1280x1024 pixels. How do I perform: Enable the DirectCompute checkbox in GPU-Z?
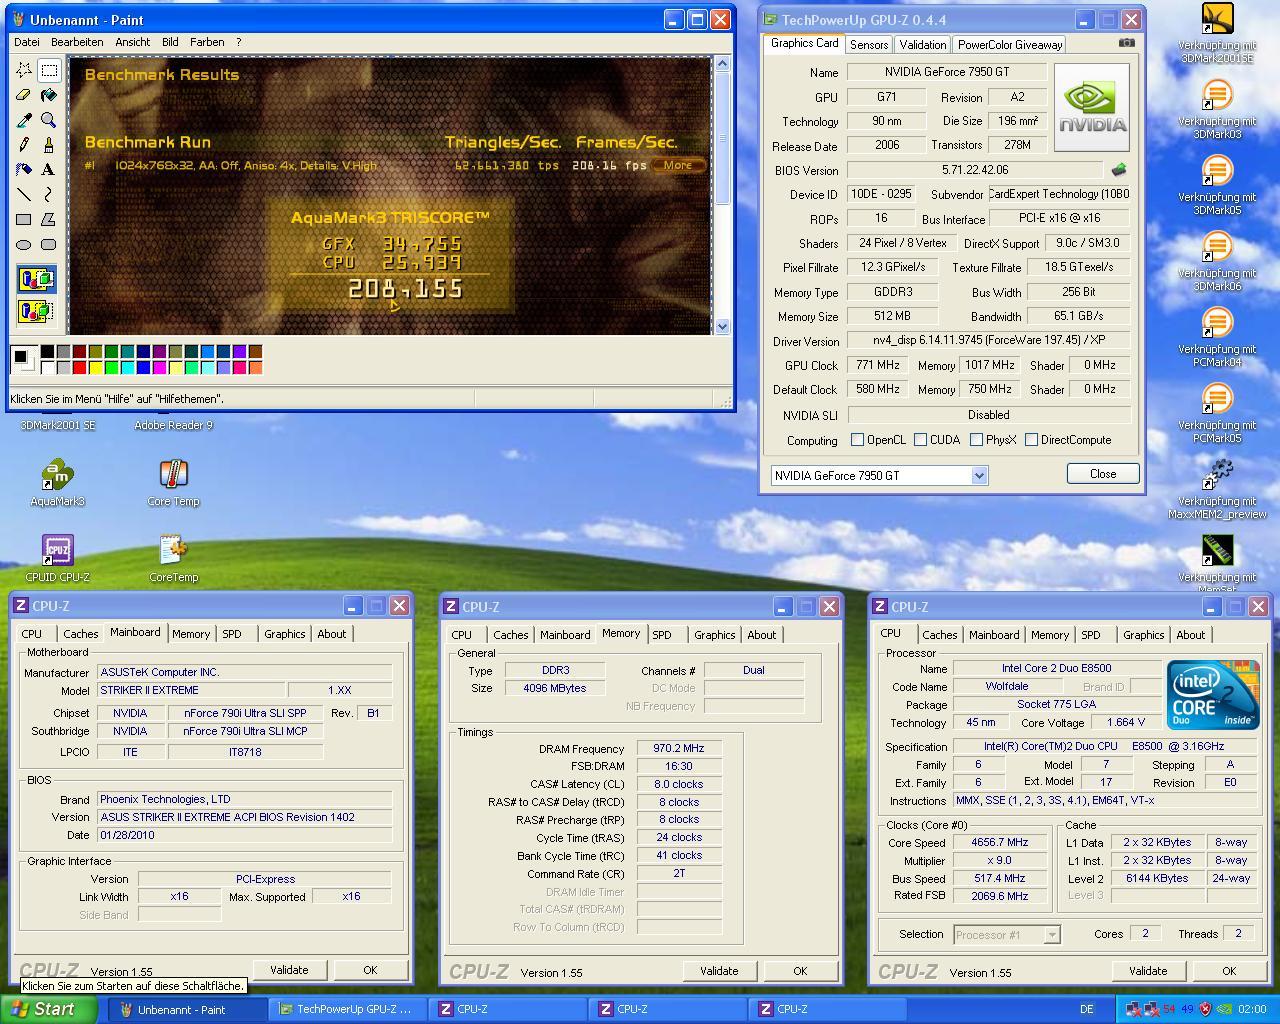pos(1031,440)
